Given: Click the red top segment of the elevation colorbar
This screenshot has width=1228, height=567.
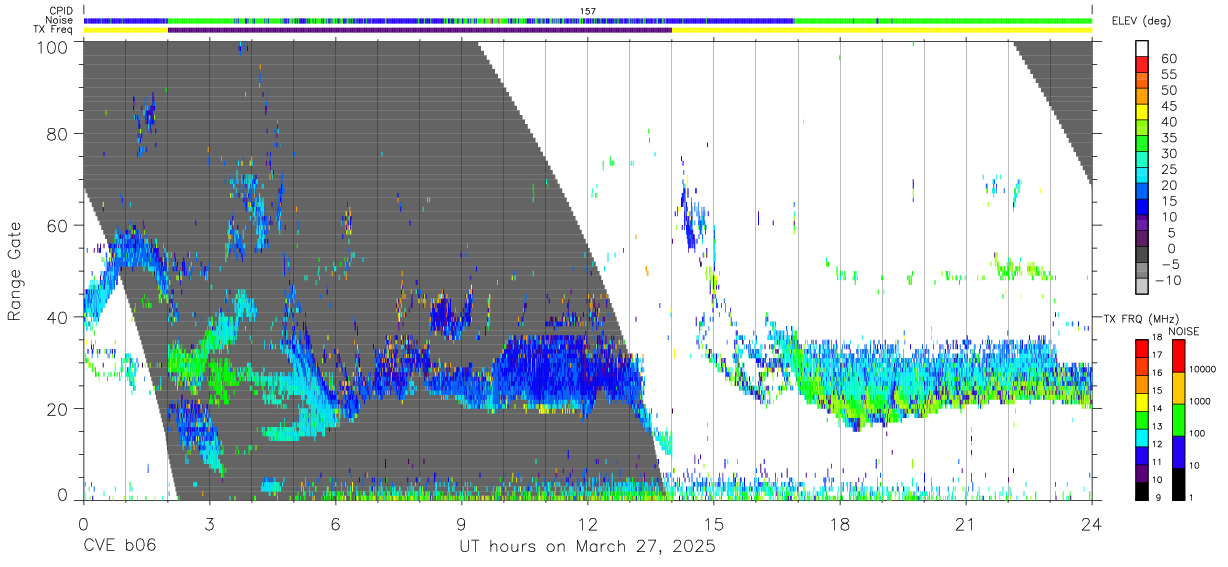Looking at the screenshot, I should 1144,65.
